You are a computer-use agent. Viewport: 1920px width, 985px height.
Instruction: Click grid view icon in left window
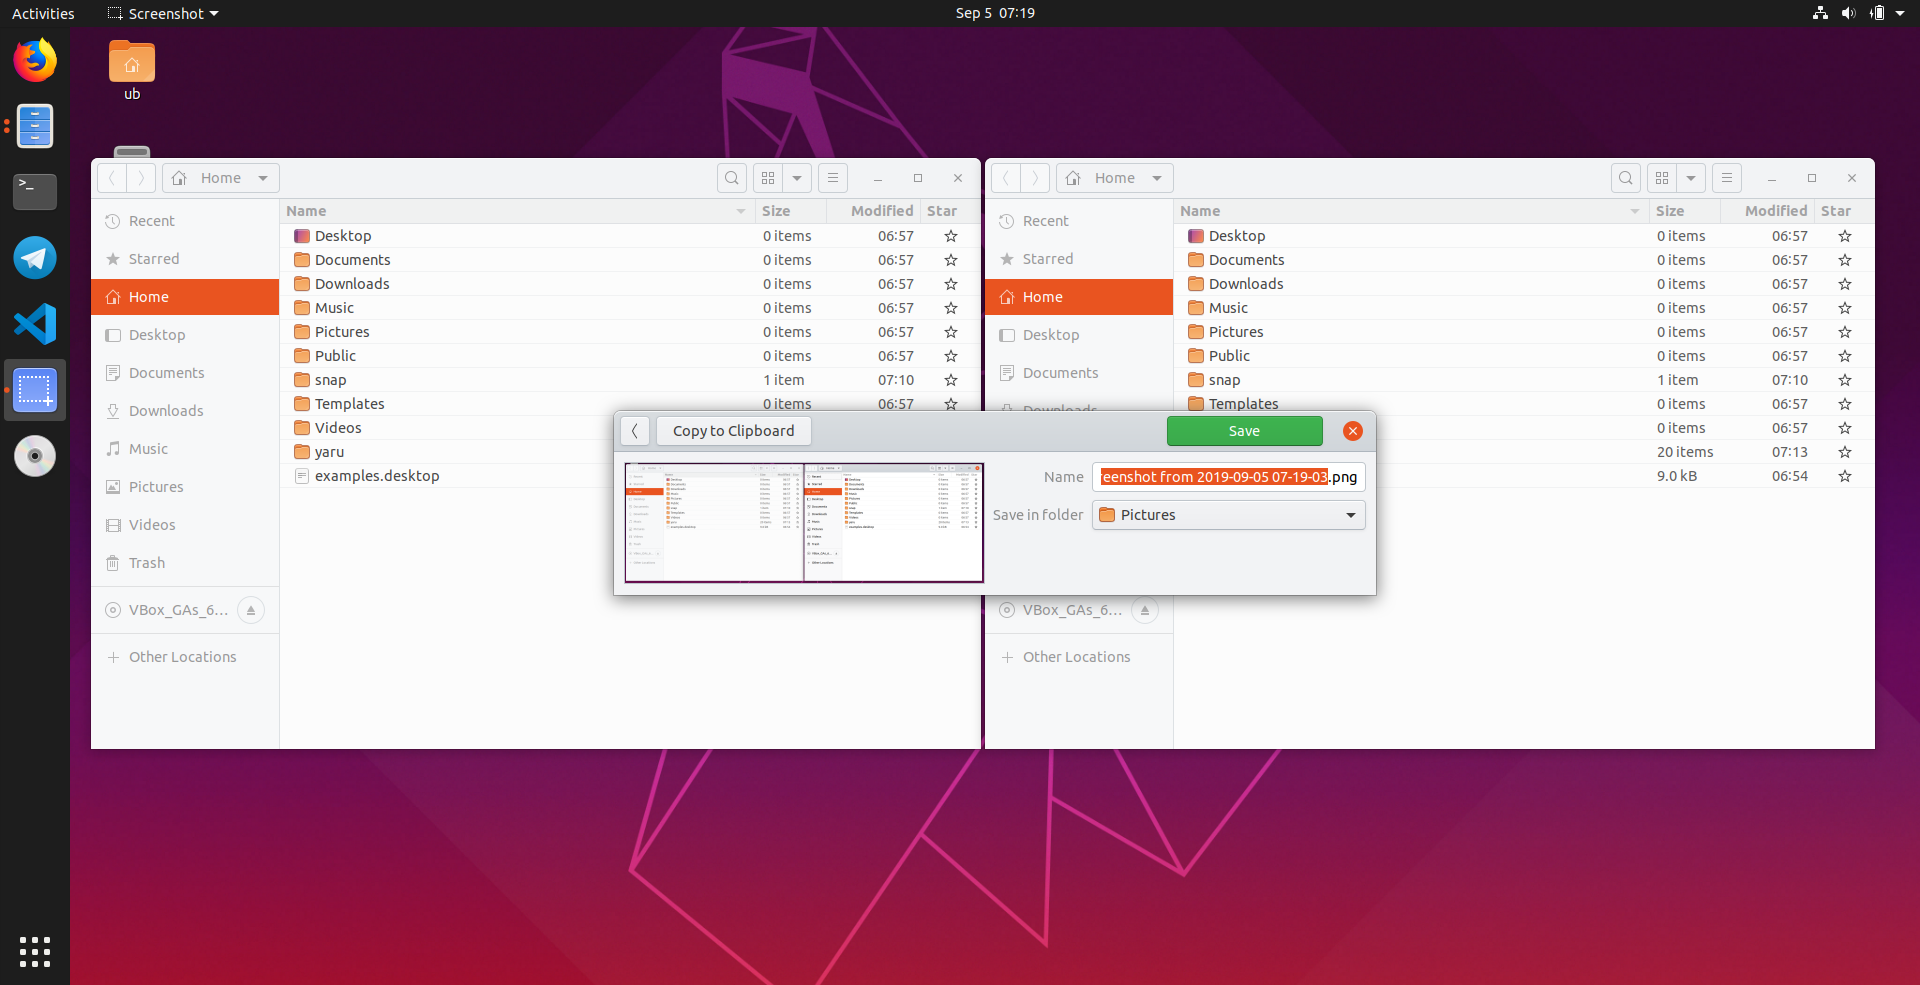tap(768, 178)
